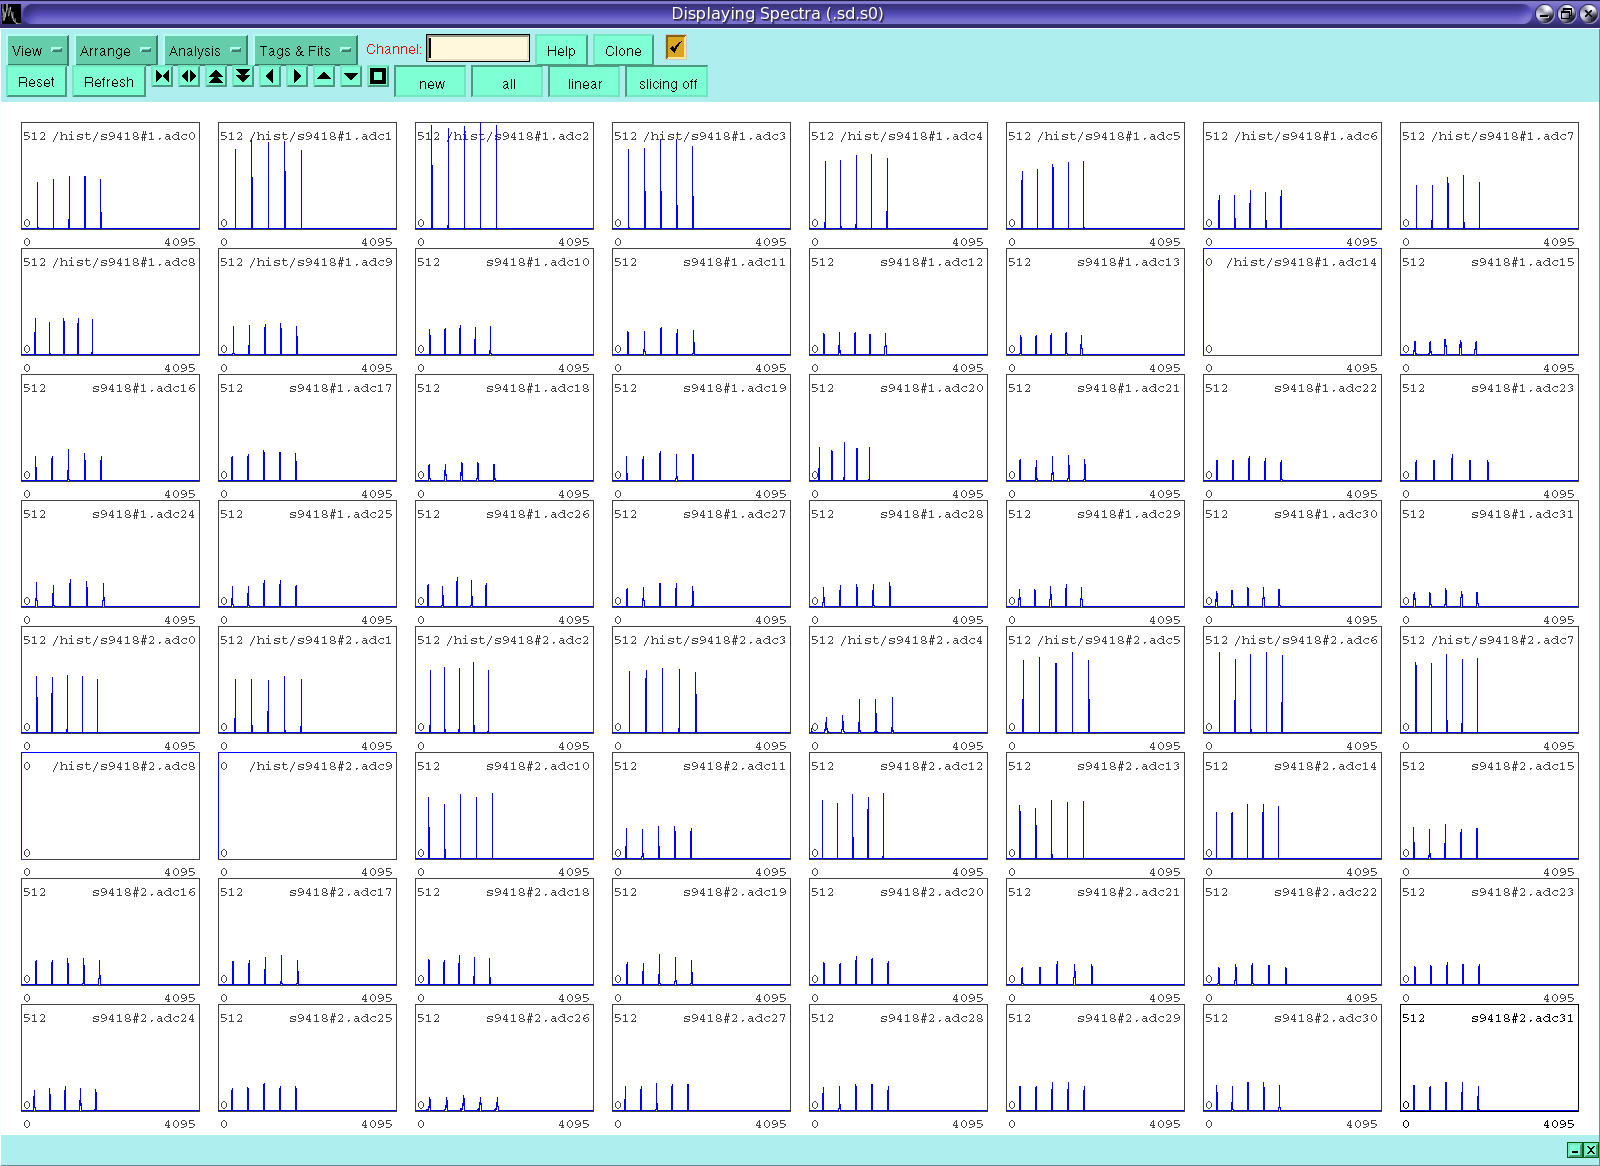Select the s9418#2.adc26 spectrum plot
This screenshot has width=1600, height=1166.
pyautogui.click(x=504, y=1059)
